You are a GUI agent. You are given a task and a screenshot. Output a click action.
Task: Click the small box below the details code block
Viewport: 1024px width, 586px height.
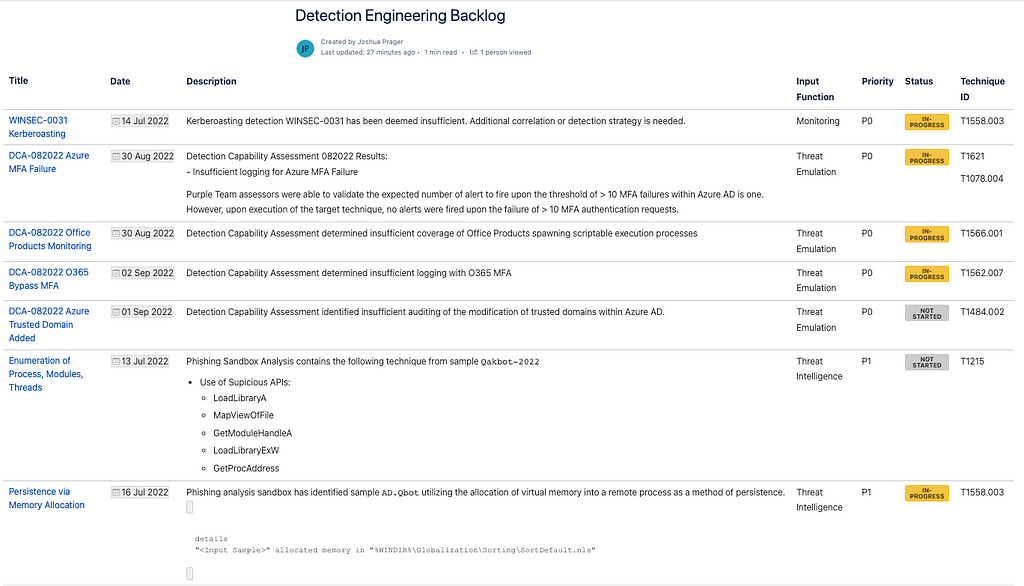coord(190,573)
